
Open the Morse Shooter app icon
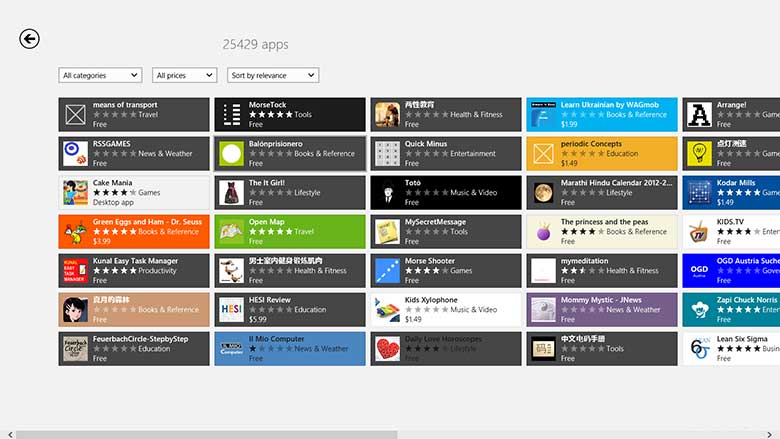tap(387, 270)
